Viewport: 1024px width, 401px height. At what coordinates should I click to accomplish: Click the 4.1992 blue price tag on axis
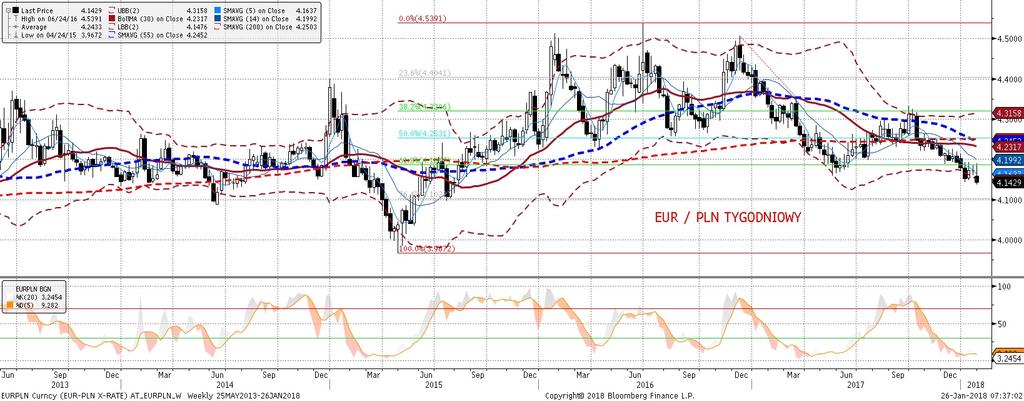(1006, 159)
